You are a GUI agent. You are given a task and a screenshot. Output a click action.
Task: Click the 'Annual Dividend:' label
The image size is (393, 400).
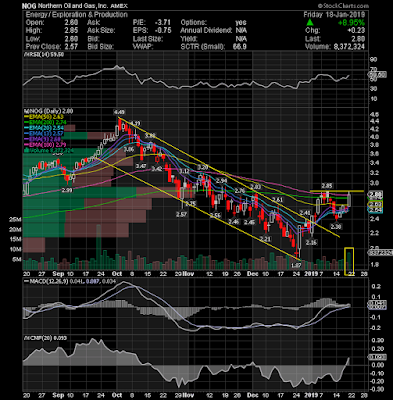pyautogui.click(x=206, y=31)
